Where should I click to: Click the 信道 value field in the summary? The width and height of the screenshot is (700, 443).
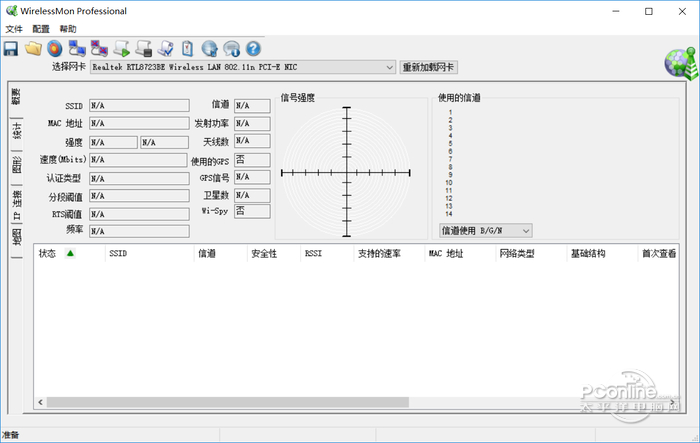point(252,105)
